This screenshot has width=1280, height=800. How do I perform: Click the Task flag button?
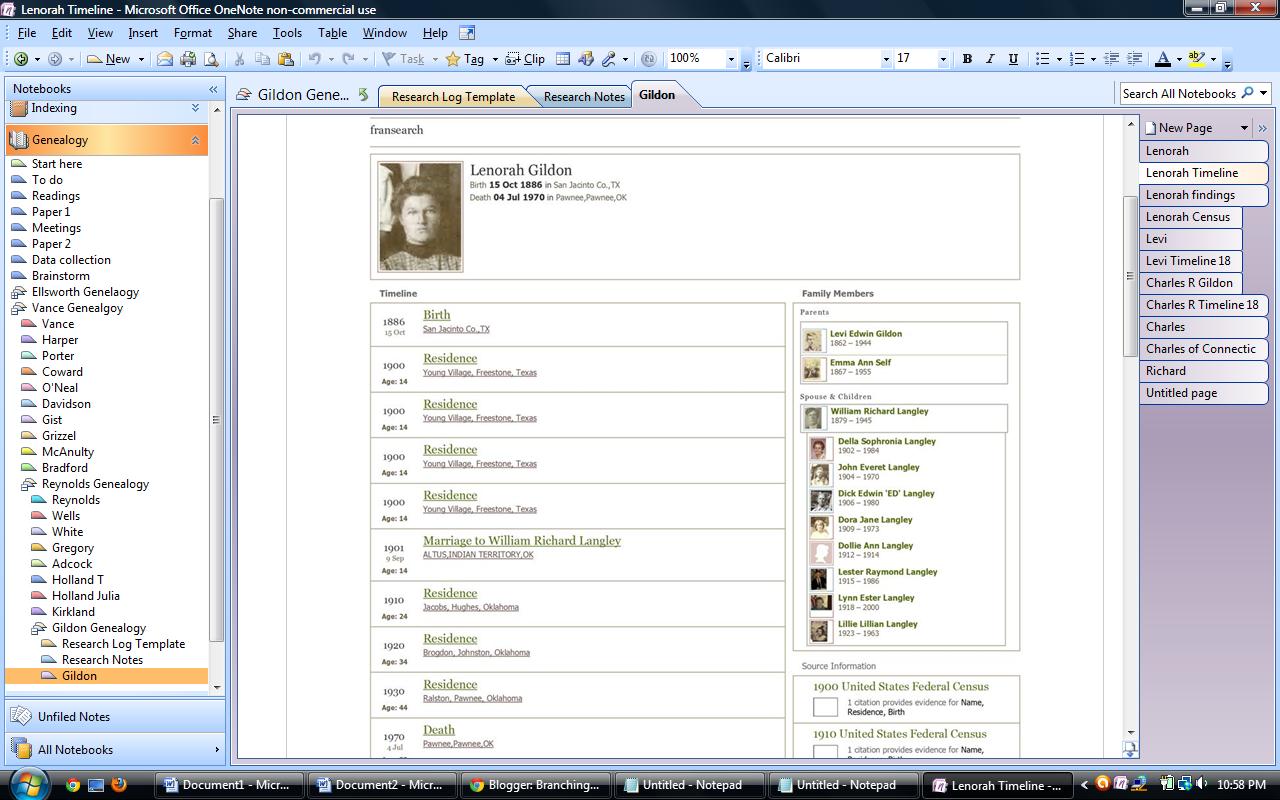click(x=403, y=59)
